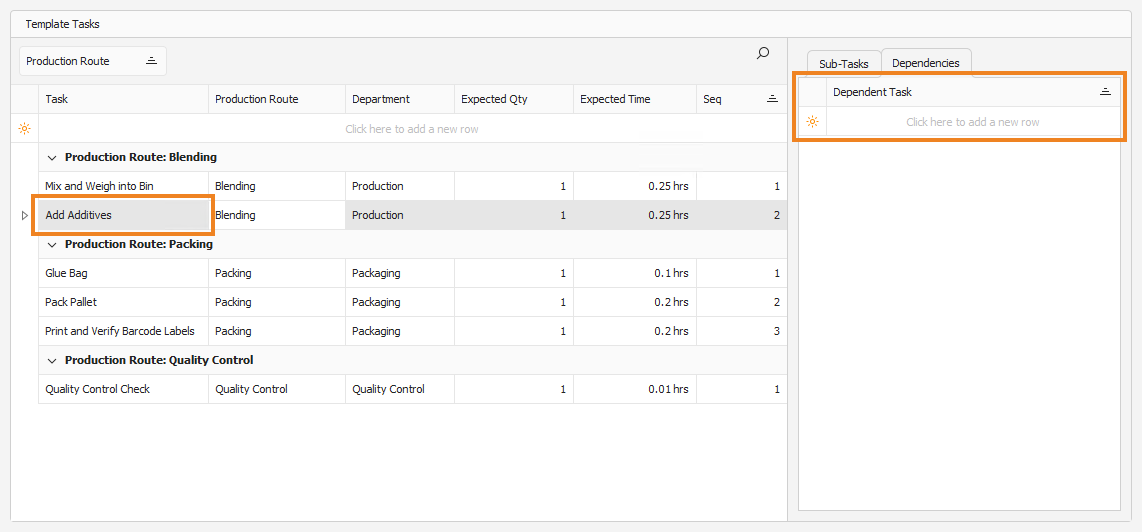Screen dimensions: 1142x532
Task: Click the Seq column sort indicator
Action: [772, 99]
